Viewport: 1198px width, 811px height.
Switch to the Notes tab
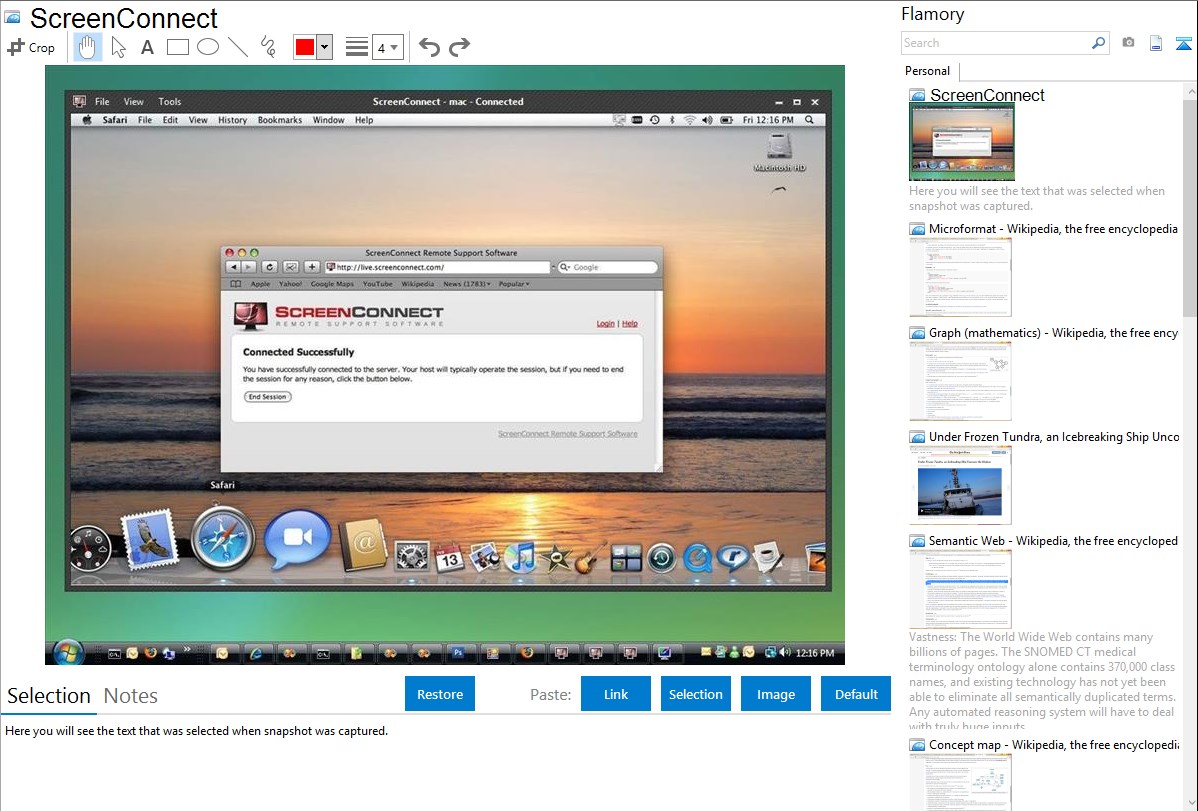(x=131, y=696)
